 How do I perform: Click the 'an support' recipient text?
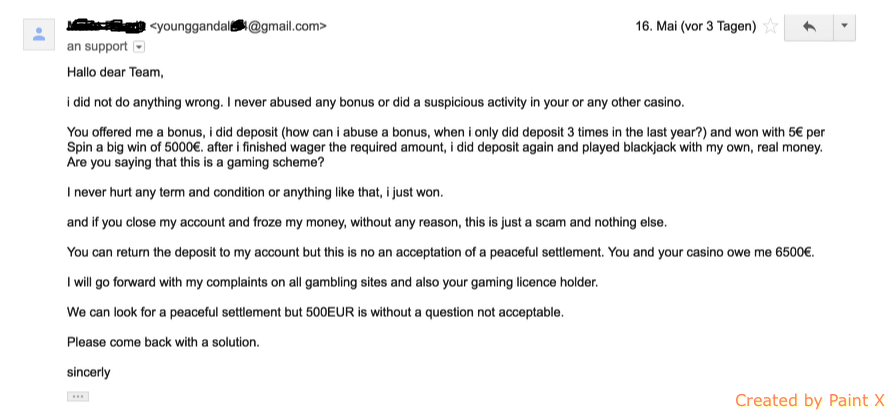(x=97, y=47)
